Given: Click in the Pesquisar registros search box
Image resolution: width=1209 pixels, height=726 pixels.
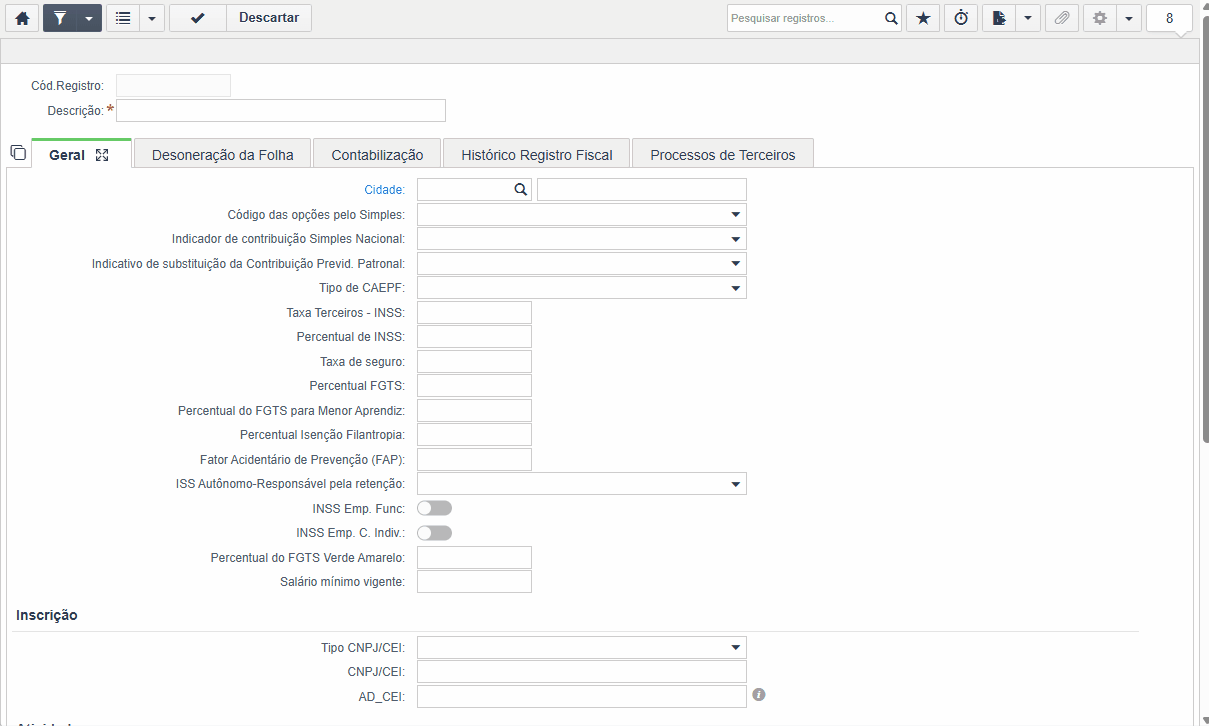Looking at the screenshot, I should [805, 18].
